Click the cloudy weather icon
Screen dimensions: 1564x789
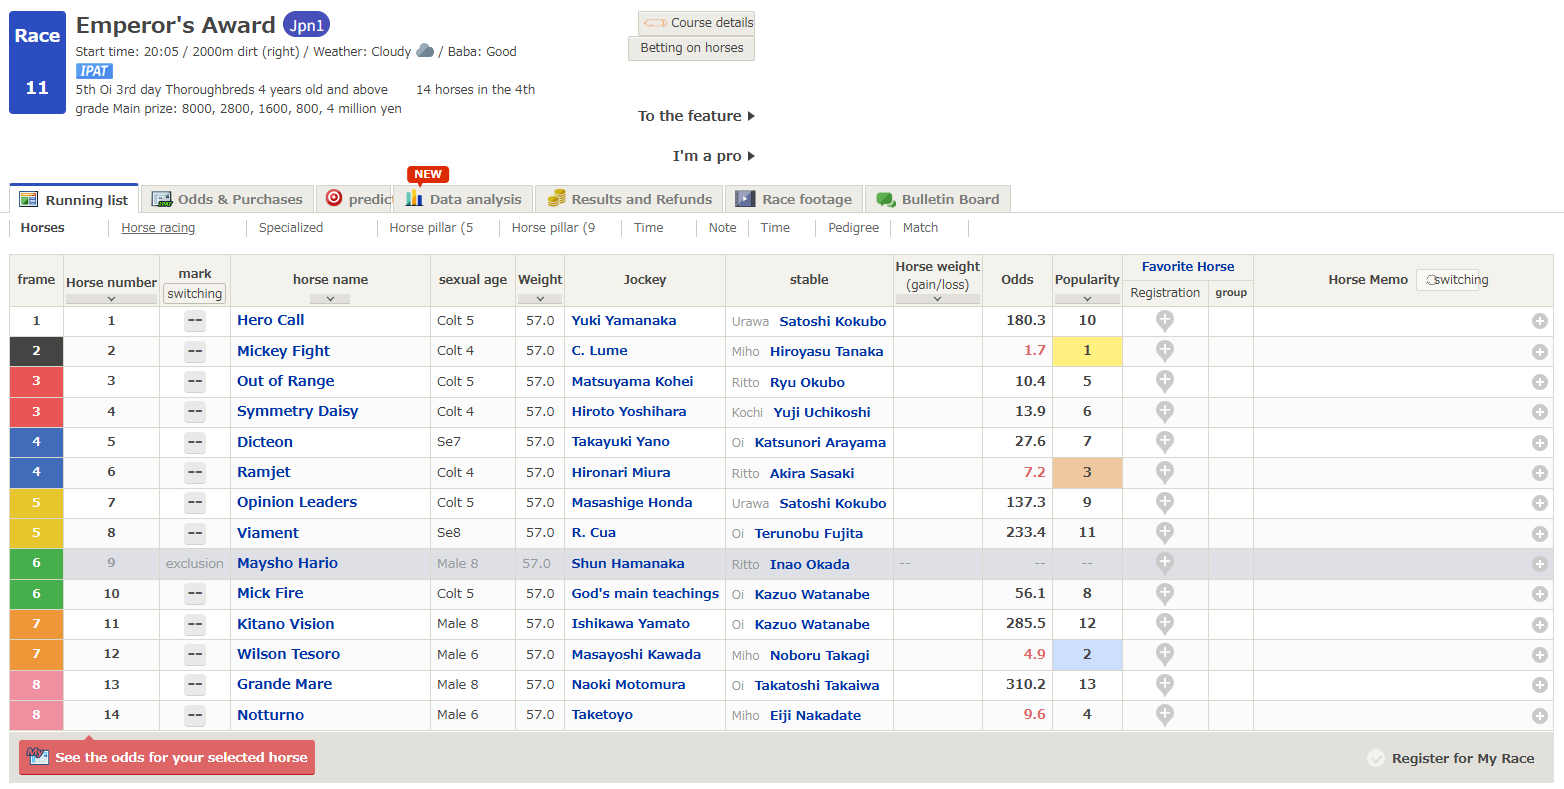point(425,51)
